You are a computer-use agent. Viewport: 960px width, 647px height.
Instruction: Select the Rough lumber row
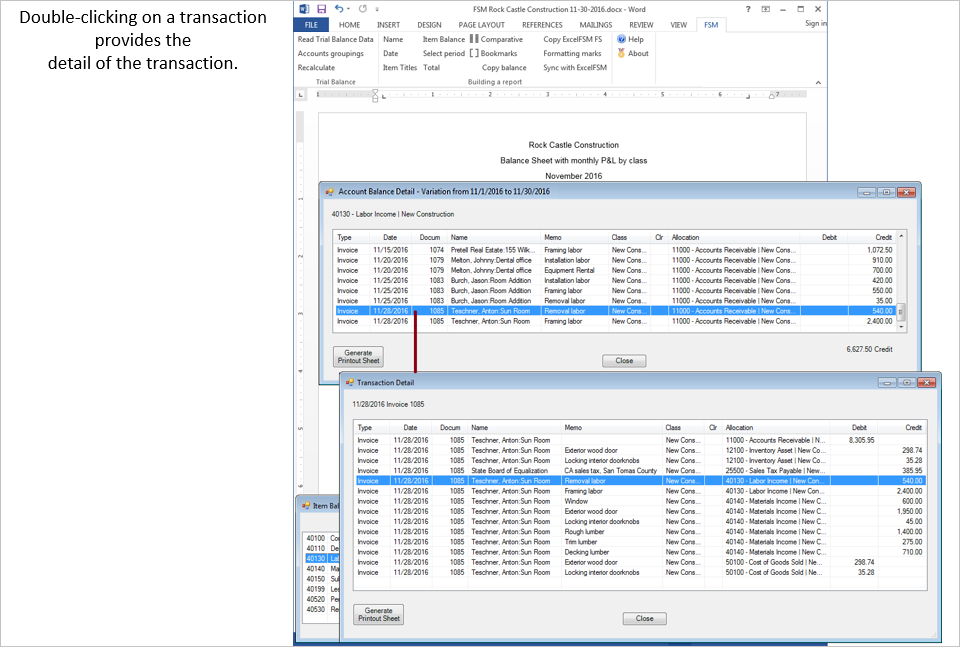click(x=640, y=531)
